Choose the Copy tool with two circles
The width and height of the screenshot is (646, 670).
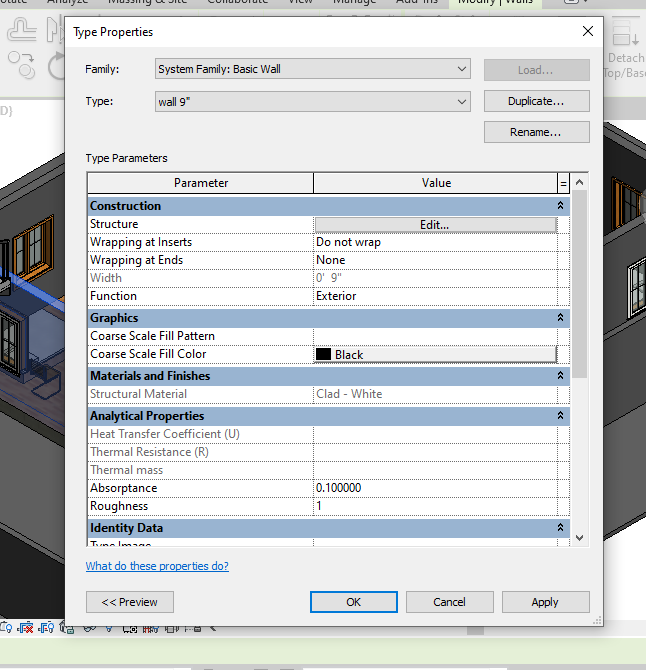pyautogui.click(x=21, y=64)
